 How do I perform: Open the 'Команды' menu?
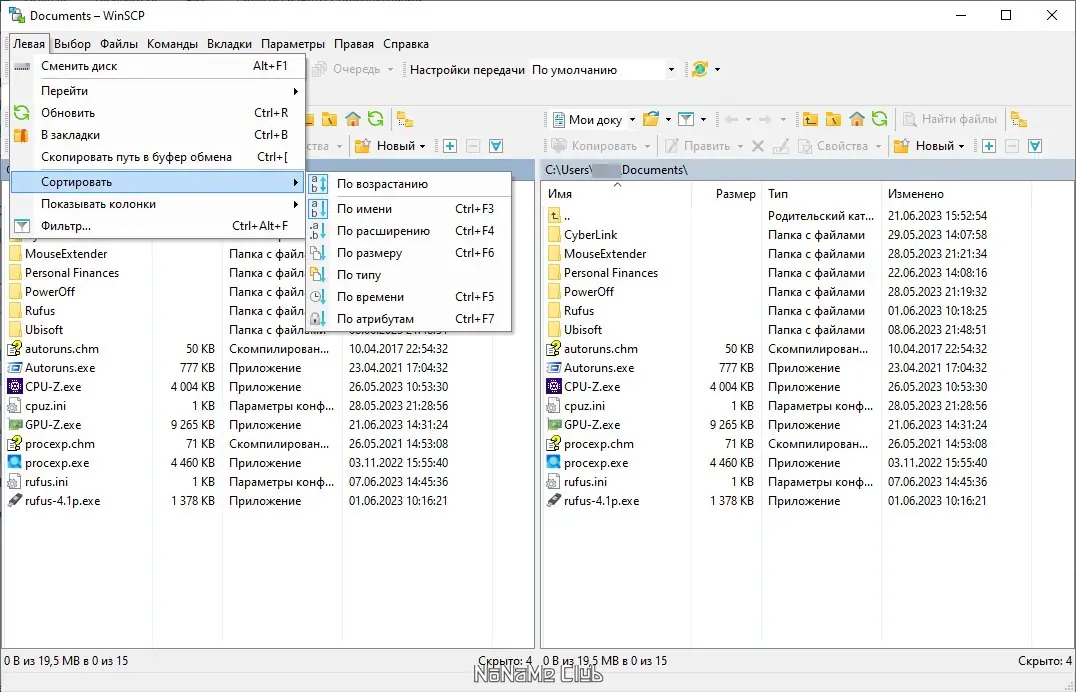(172, 44)
